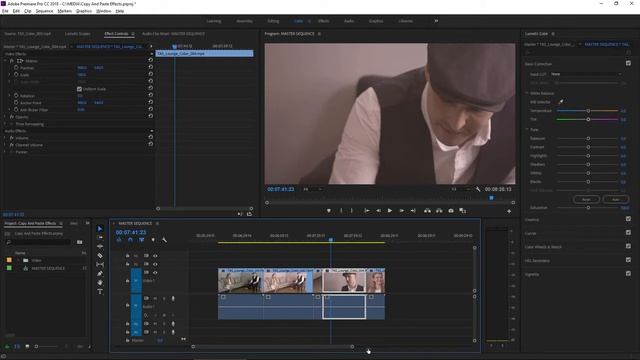The height and width of the screenshot is (360, 640).
Task: Adjust the Tint slider
Action: (x=588, y=119)
